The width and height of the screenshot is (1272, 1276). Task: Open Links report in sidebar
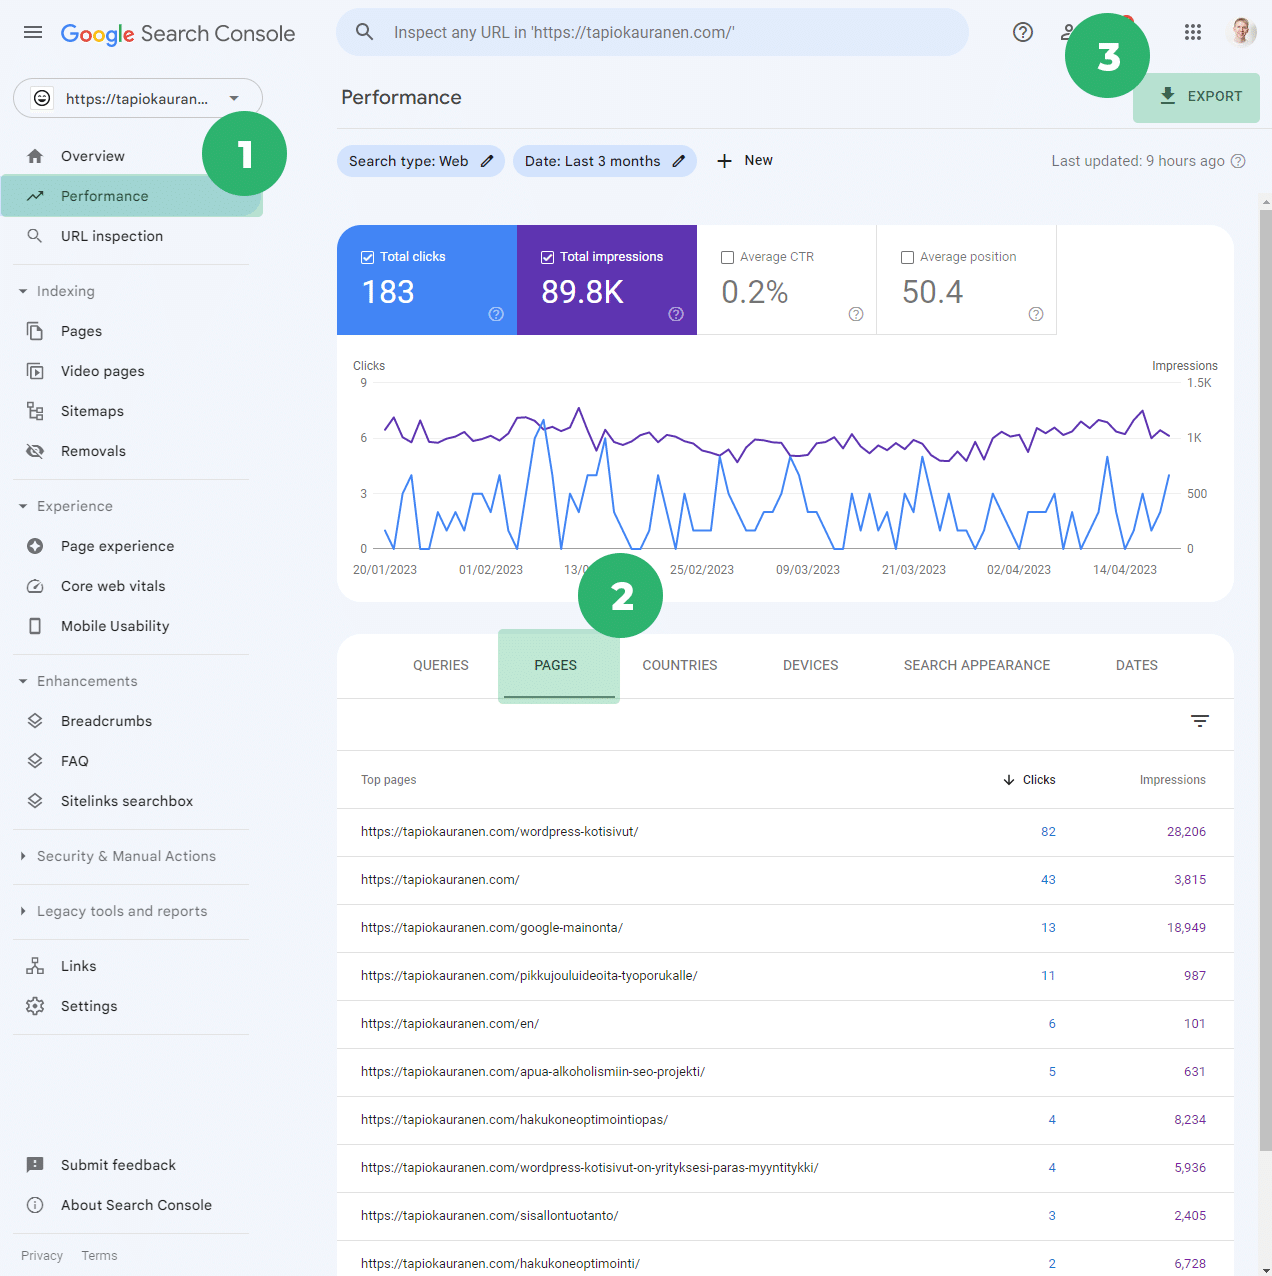pos(132,966)
